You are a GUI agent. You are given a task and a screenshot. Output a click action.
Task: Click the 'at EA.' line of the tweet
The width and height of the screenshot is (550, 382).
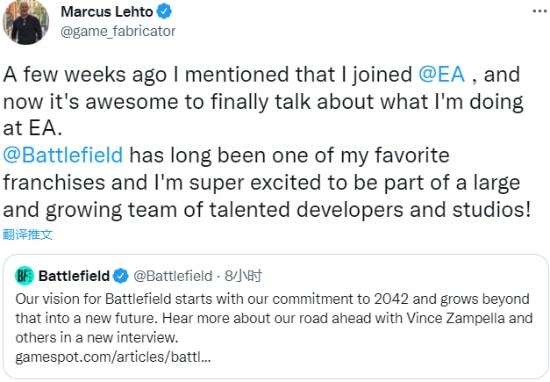(33, 128)
